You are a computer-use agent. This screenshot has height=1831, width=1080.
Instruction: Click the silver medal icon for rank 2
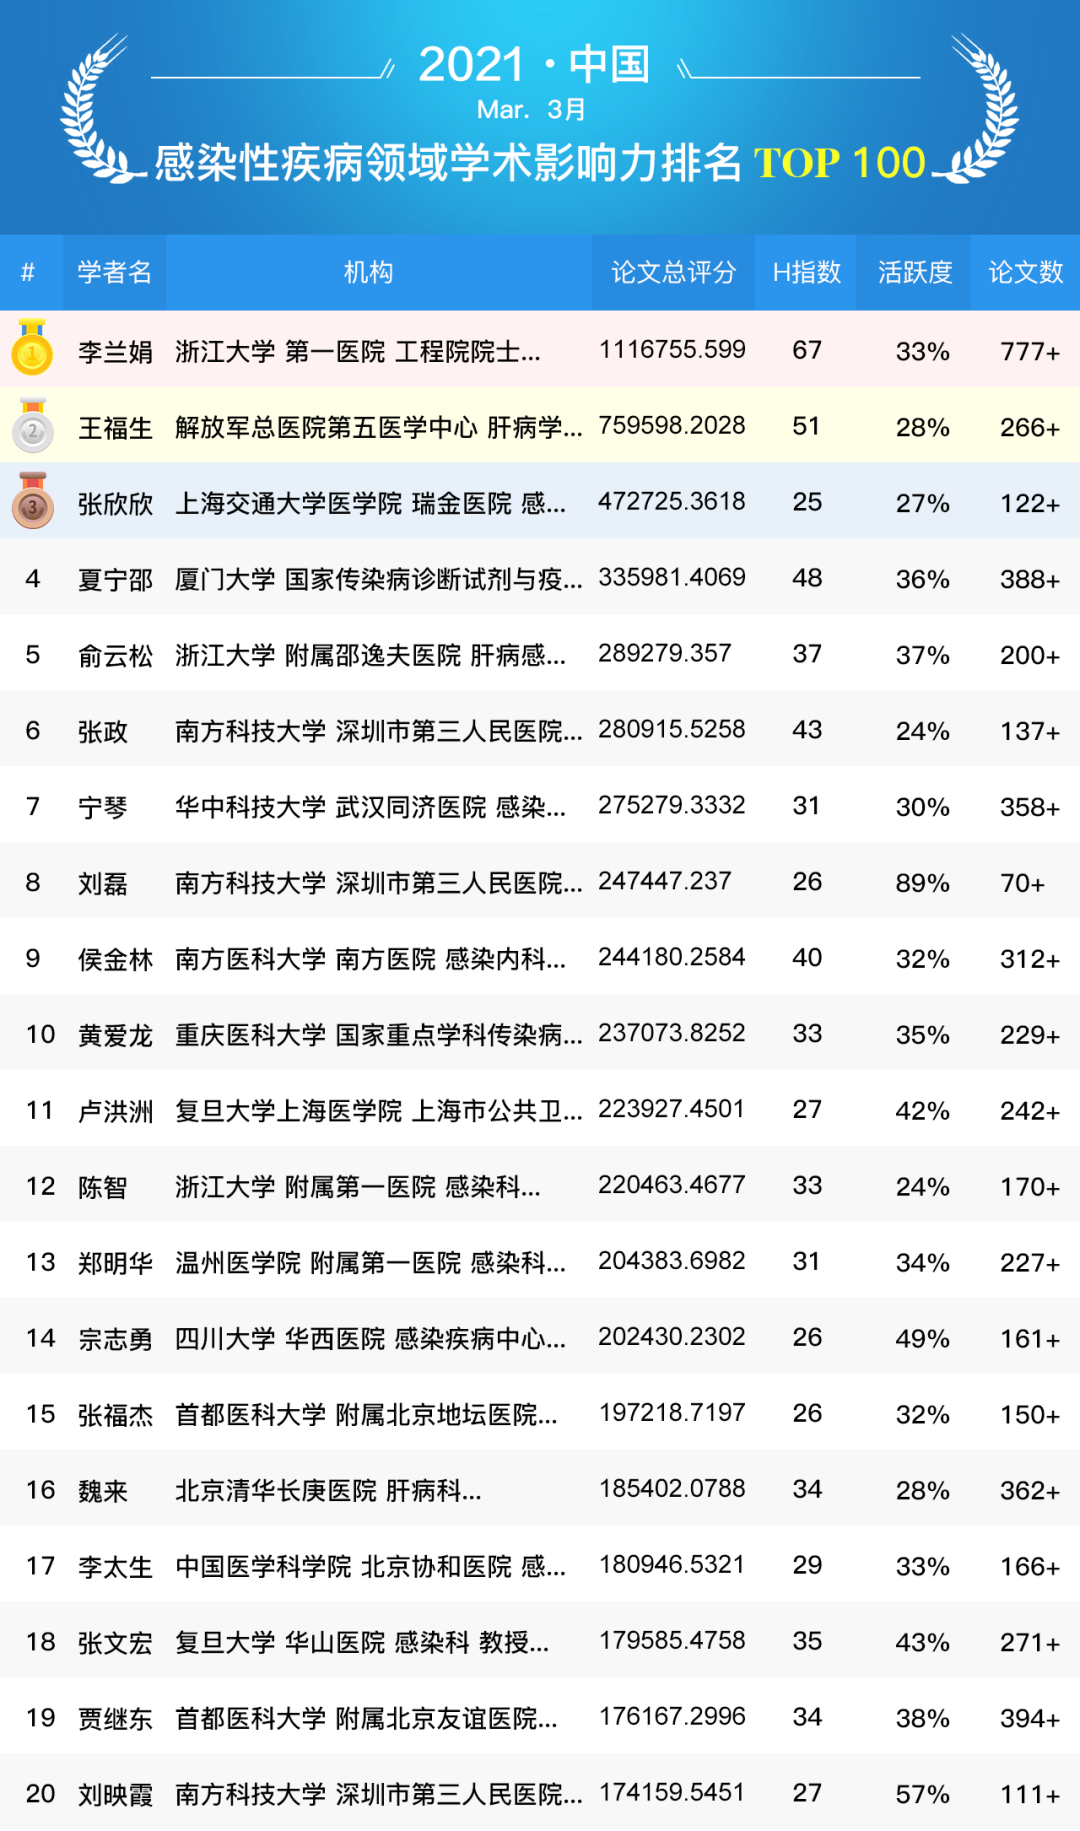pos(32,424)
